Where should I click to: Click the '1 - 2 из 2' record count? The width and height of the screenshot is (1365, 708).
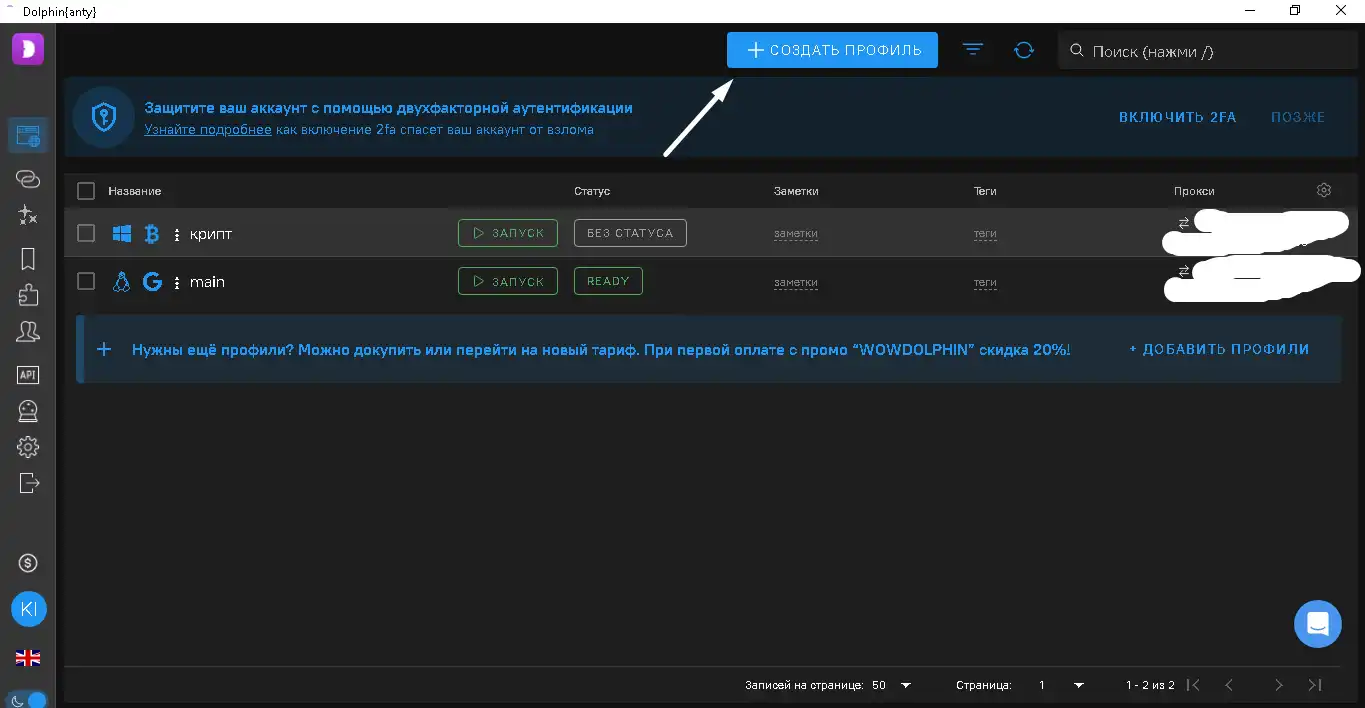tap(1150, 685)
